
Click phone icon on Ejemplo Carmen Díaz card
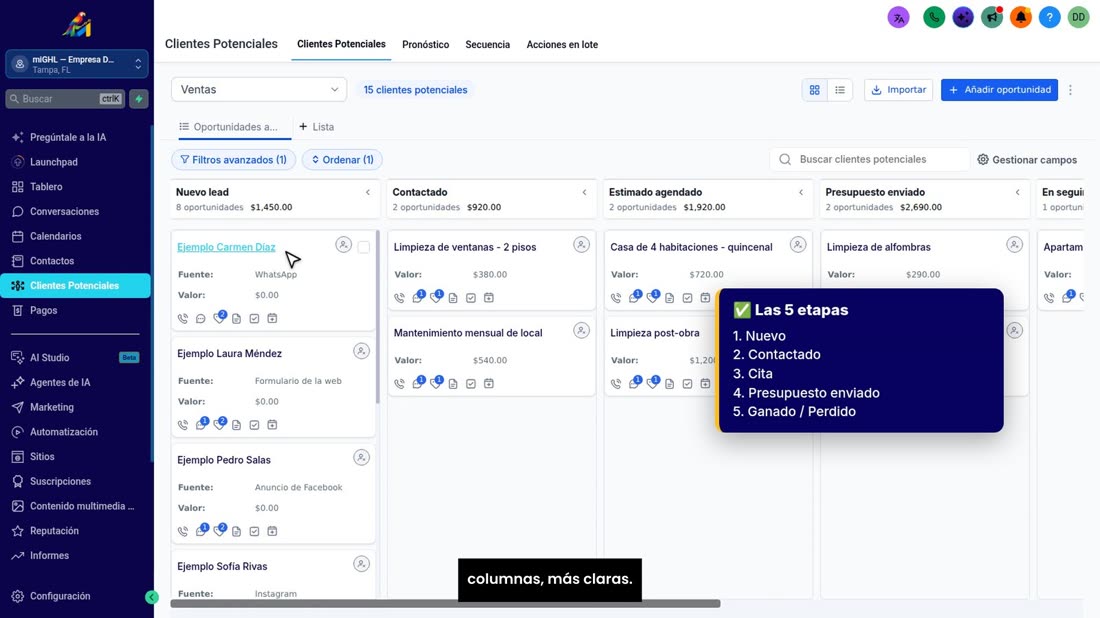point(183,318)
